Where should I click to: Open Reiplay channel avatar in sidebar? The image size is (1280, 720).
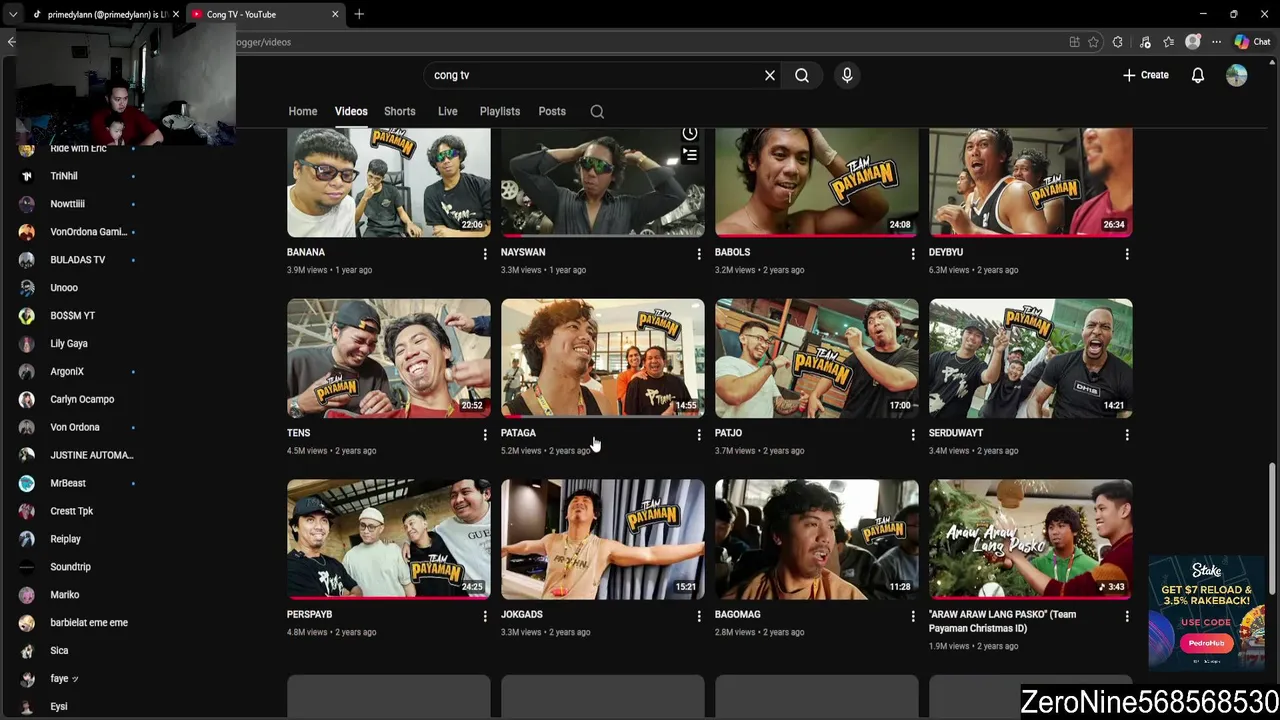27,539
